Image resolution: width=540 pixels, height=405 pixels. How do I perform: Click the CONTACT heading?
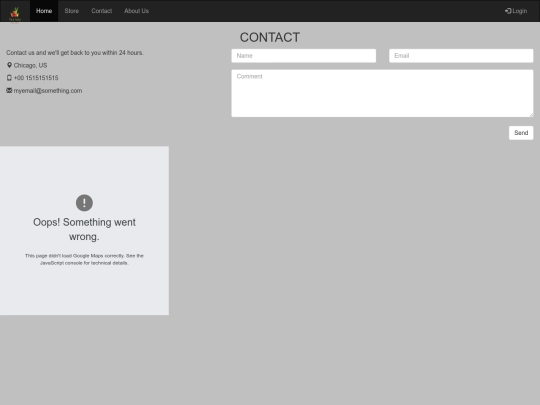(x=270, y=38)
